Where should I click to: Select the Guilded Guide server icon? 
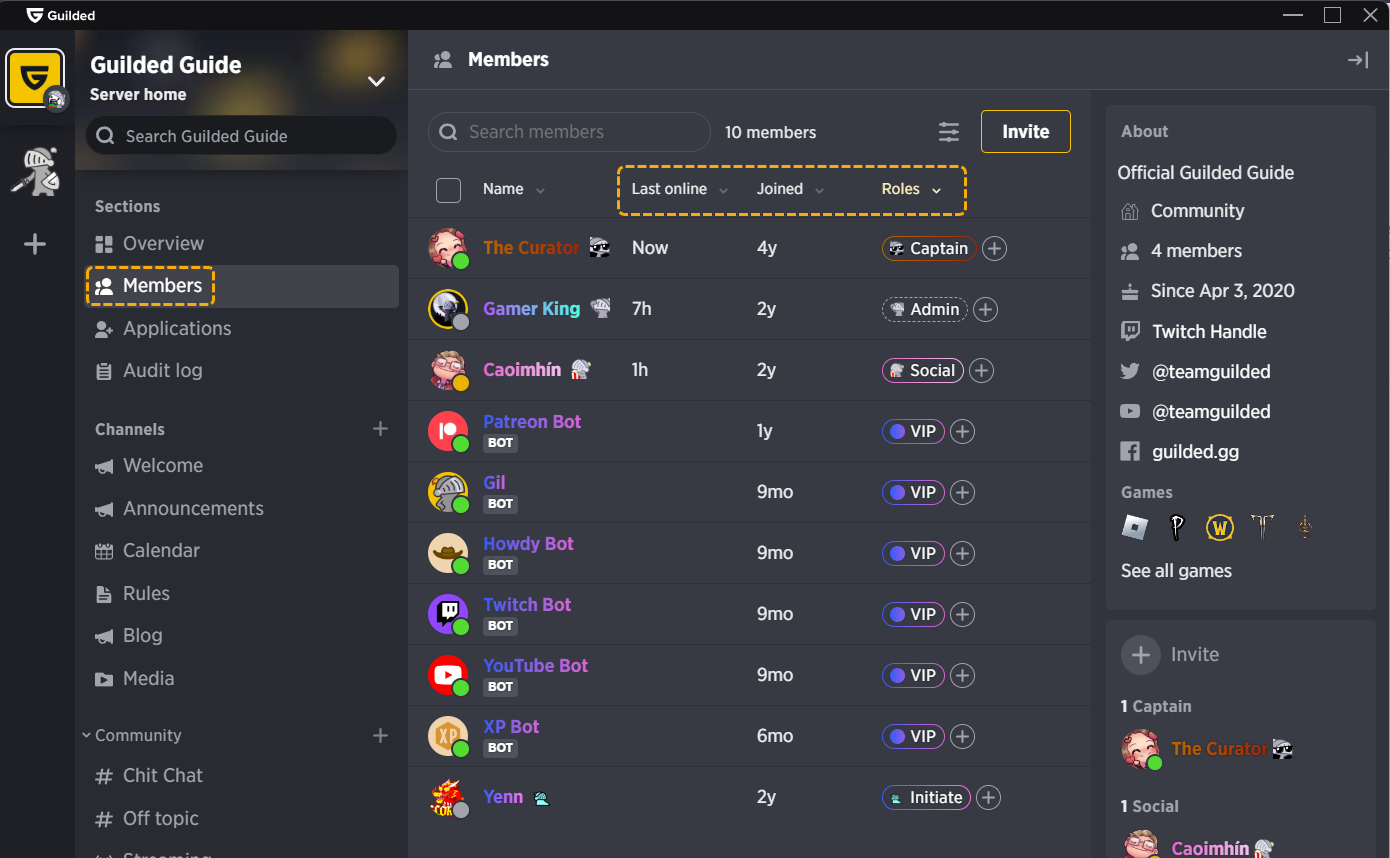click(35, 76)
